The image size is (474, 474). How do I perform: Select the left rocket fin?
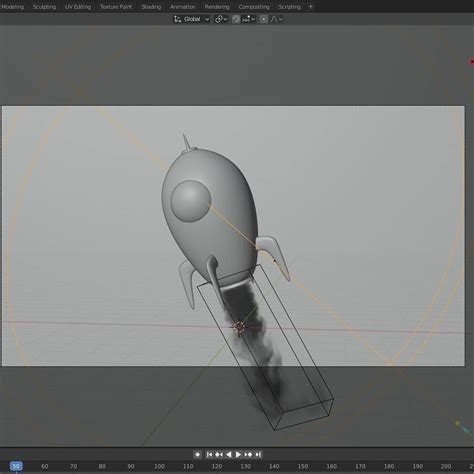pyautogui.click(x=187, y=284)
